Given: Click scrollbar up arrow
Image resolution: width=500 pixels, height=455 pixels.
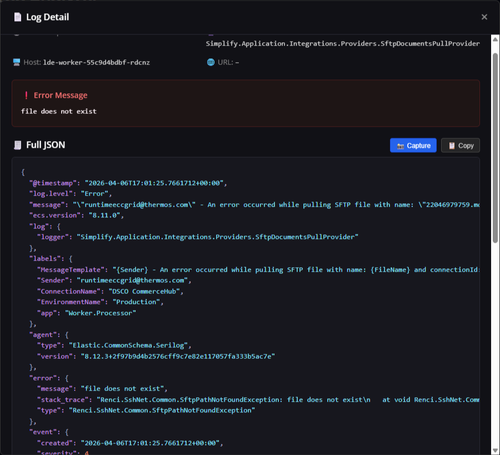Looking at the screenshot, I should (x=495, y=39).
